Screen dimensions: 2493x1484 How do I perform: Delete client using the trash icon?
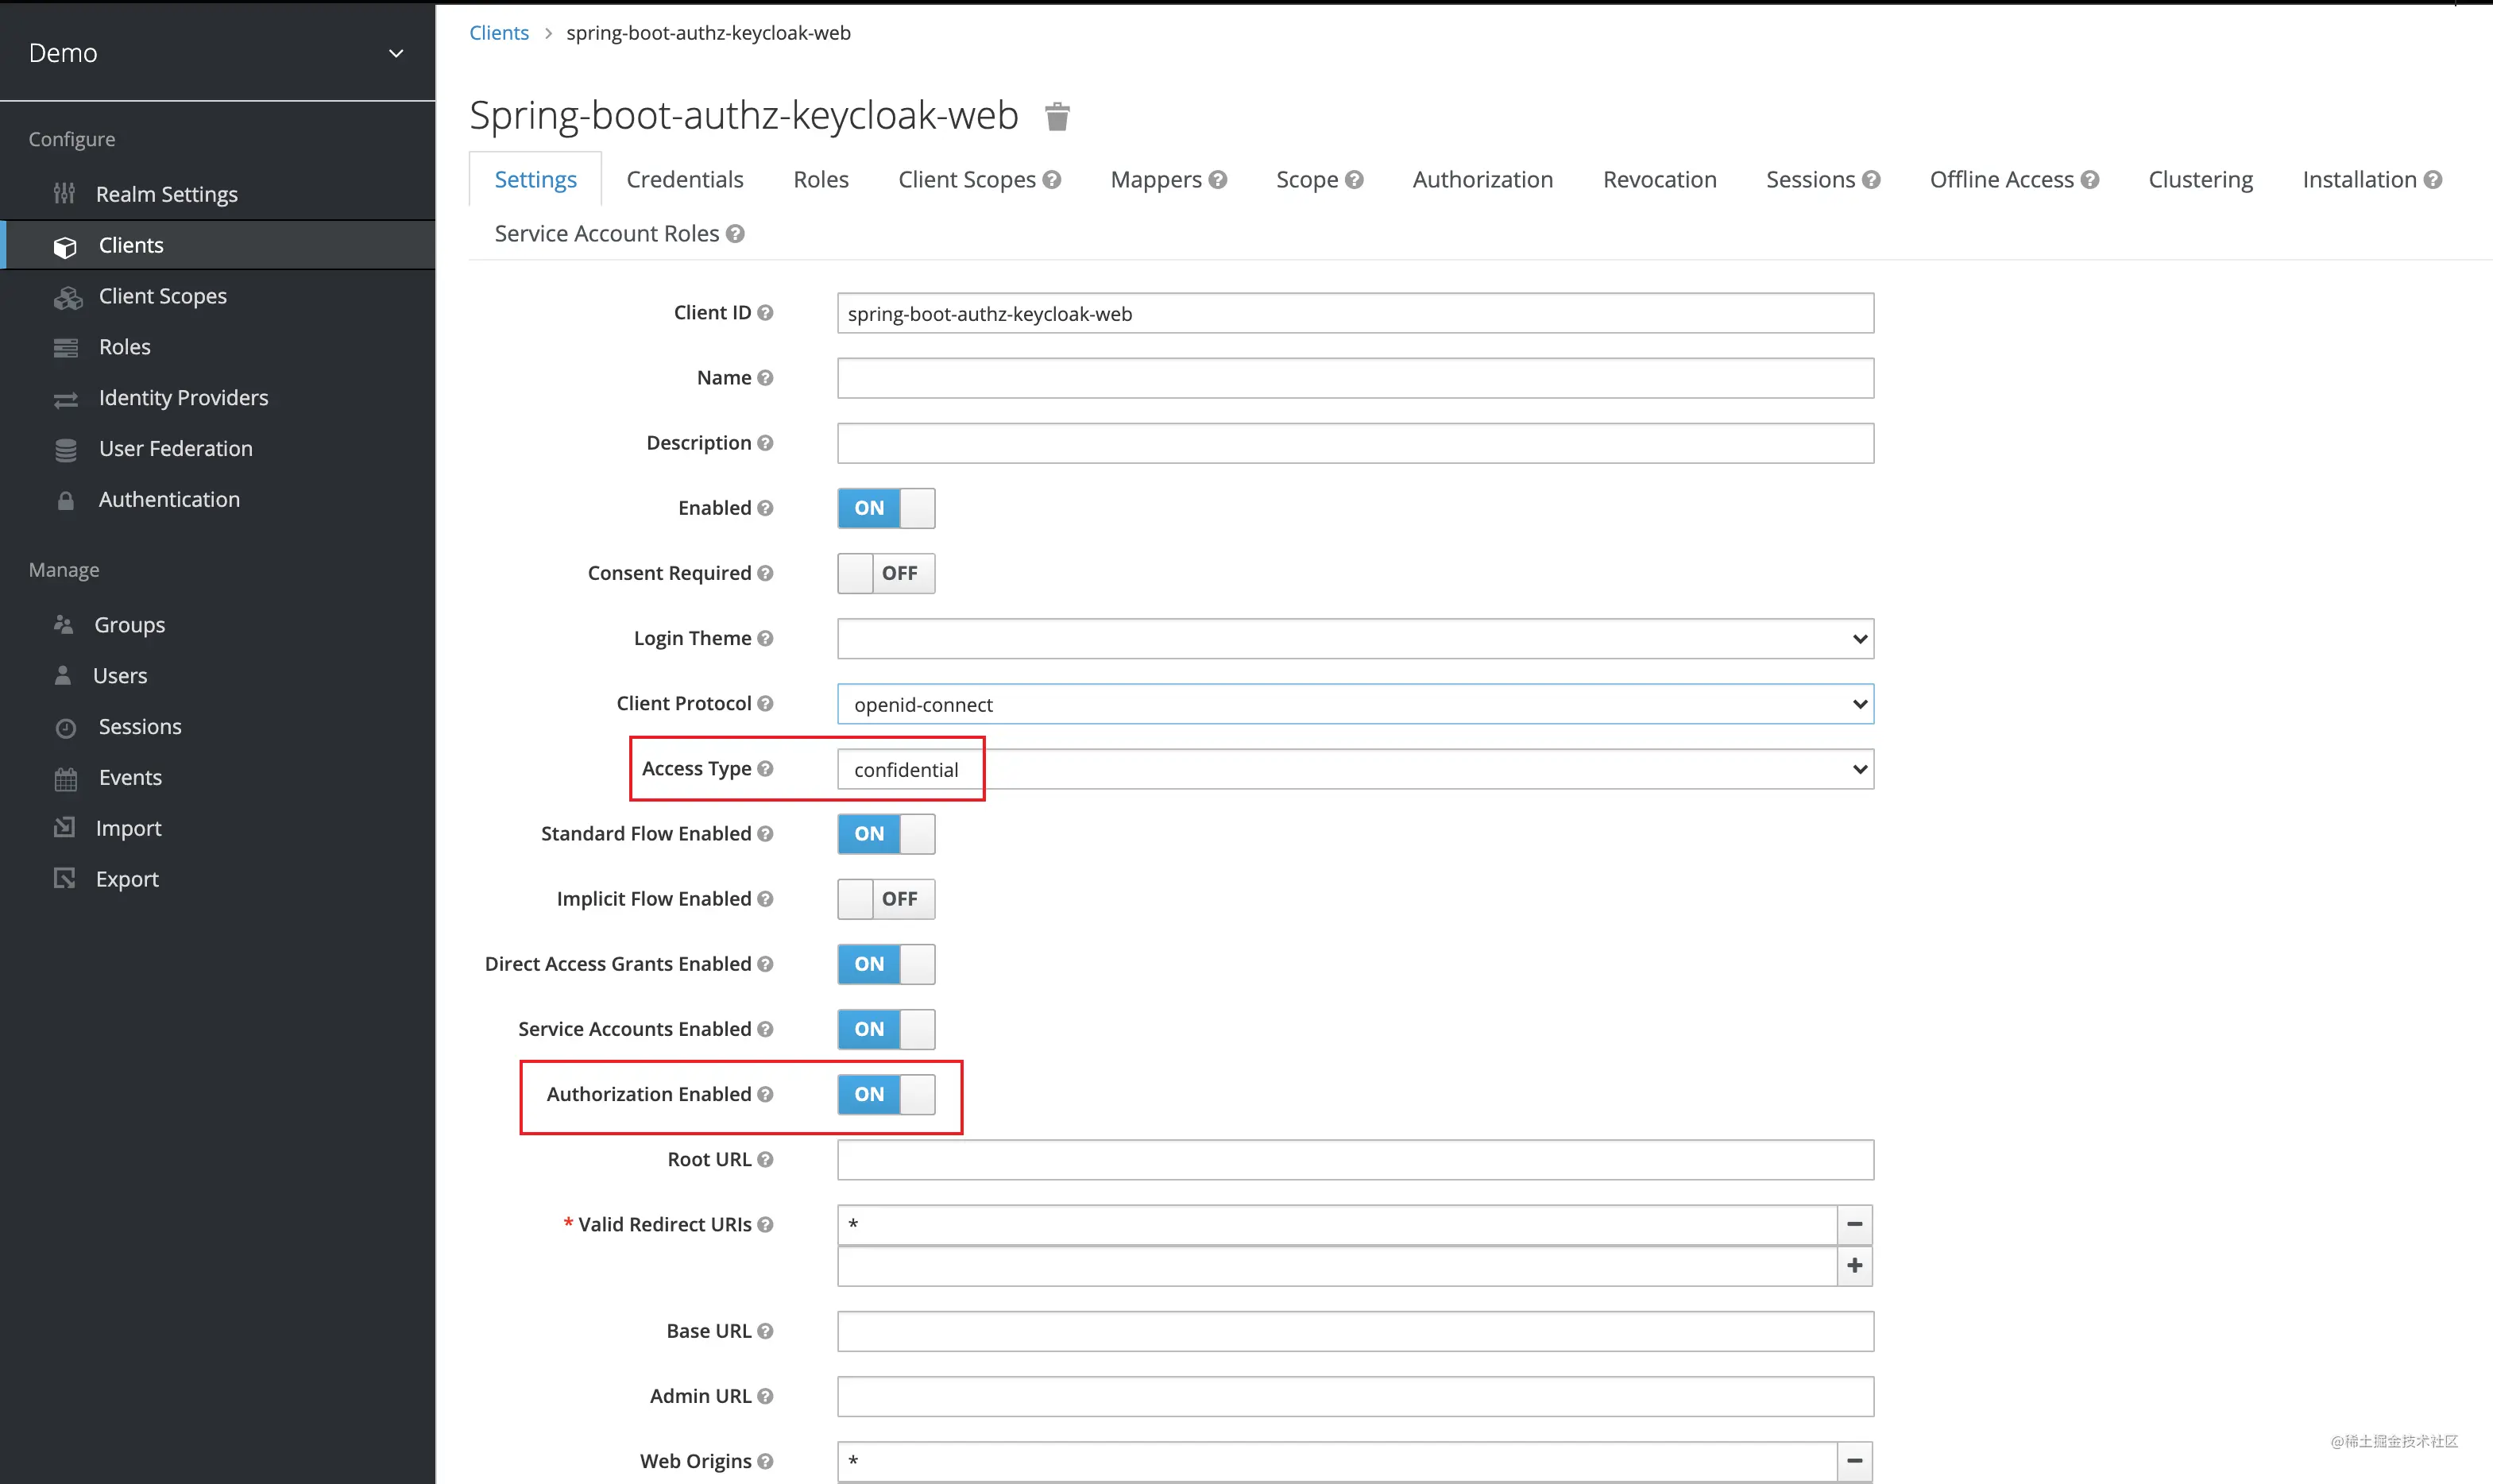tap(1057, 117)
